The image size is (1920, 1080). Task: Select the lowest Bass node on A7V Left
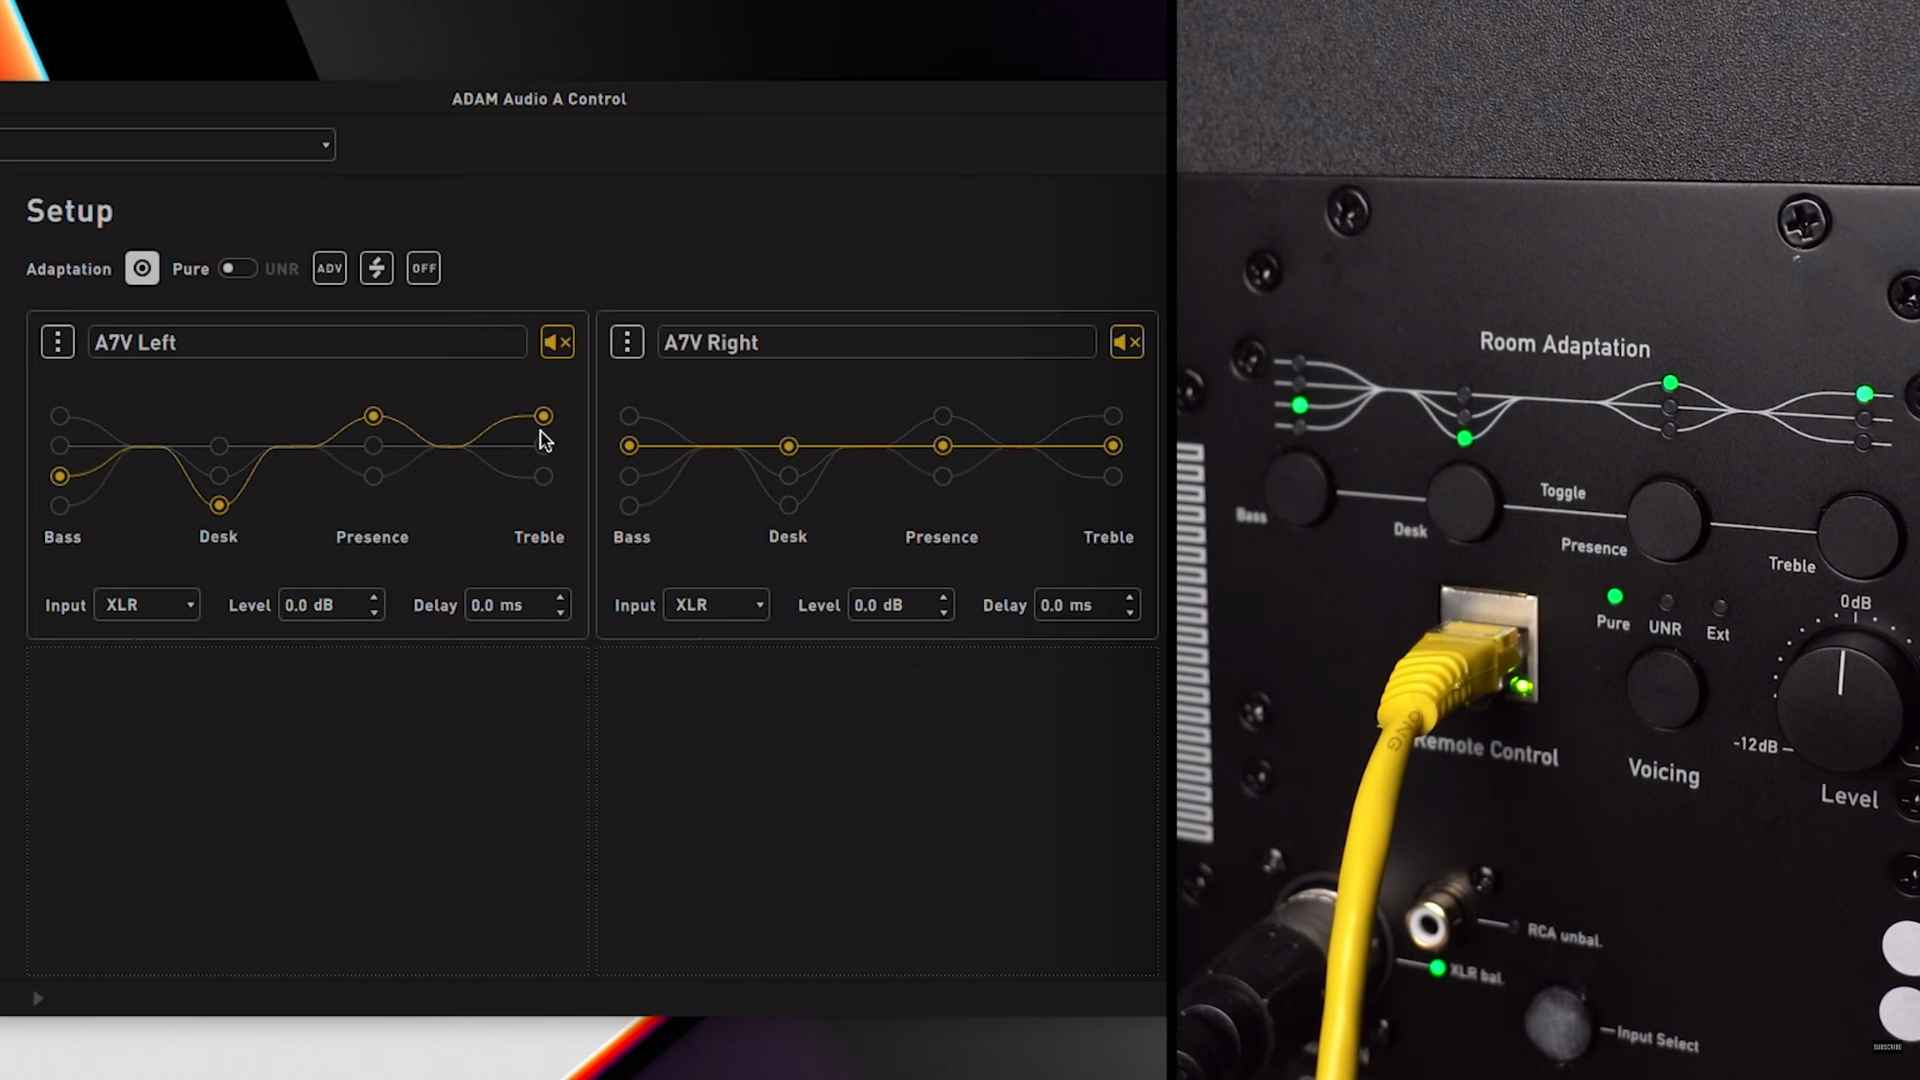click(x=60, y=506)
